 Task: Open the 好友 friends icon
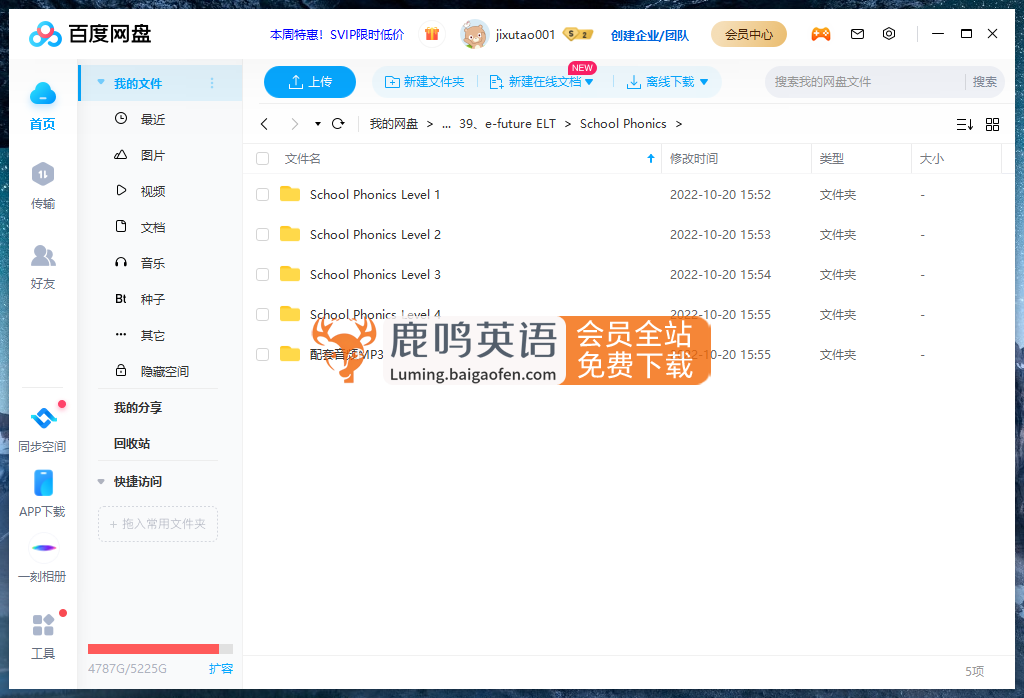pos(42,255)
